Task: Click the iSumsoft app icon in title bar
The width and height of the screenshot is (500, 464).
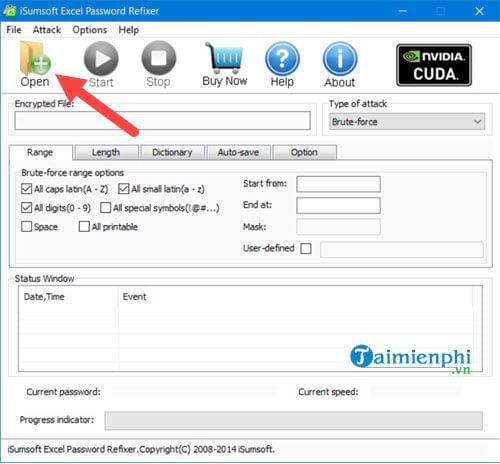Action: tap(9, 11)
